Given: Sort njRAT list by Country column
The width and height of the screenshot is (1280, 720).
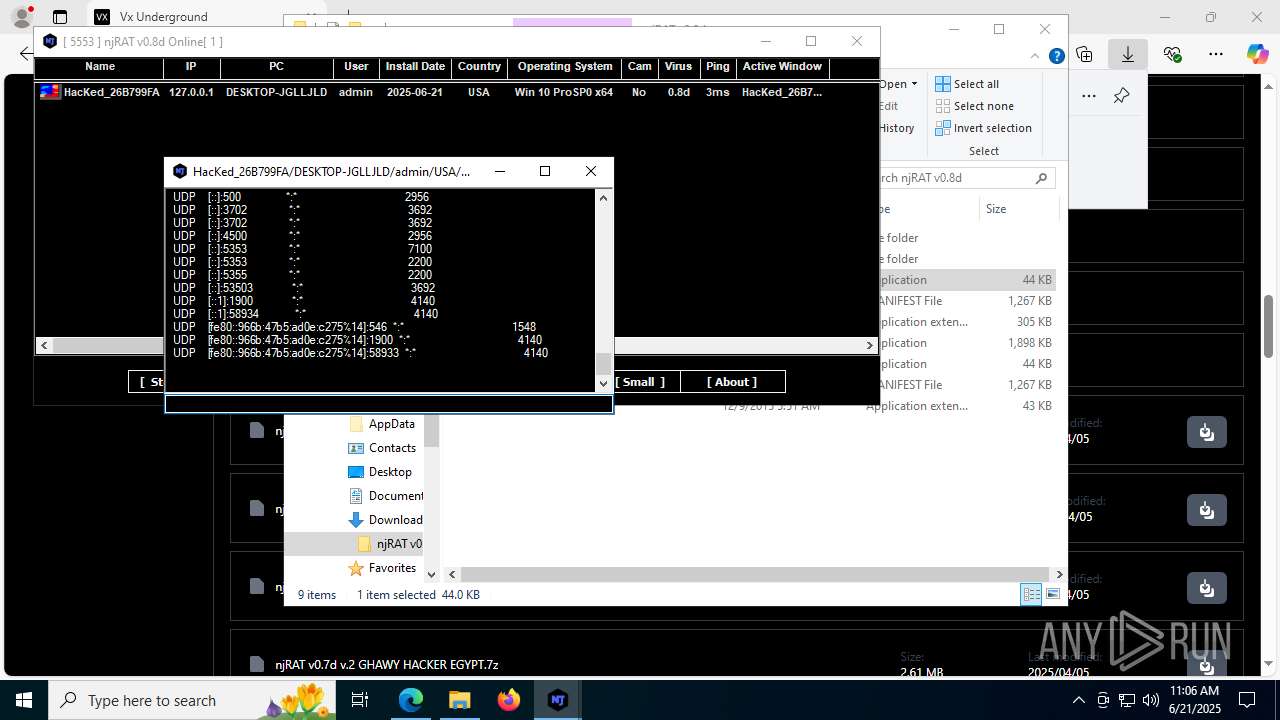Looking at the screenshot, I should (479, 67).
